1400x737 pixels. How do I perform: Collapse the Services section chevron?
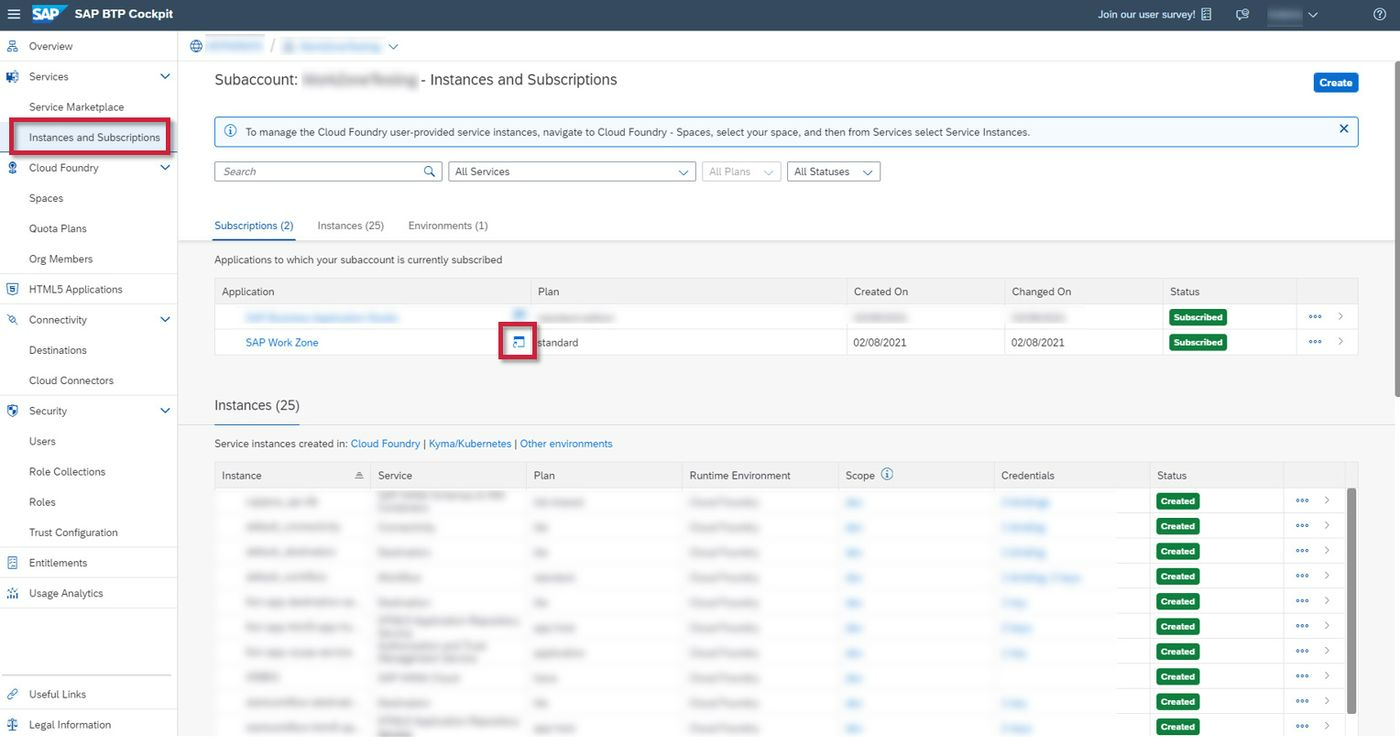166,77
